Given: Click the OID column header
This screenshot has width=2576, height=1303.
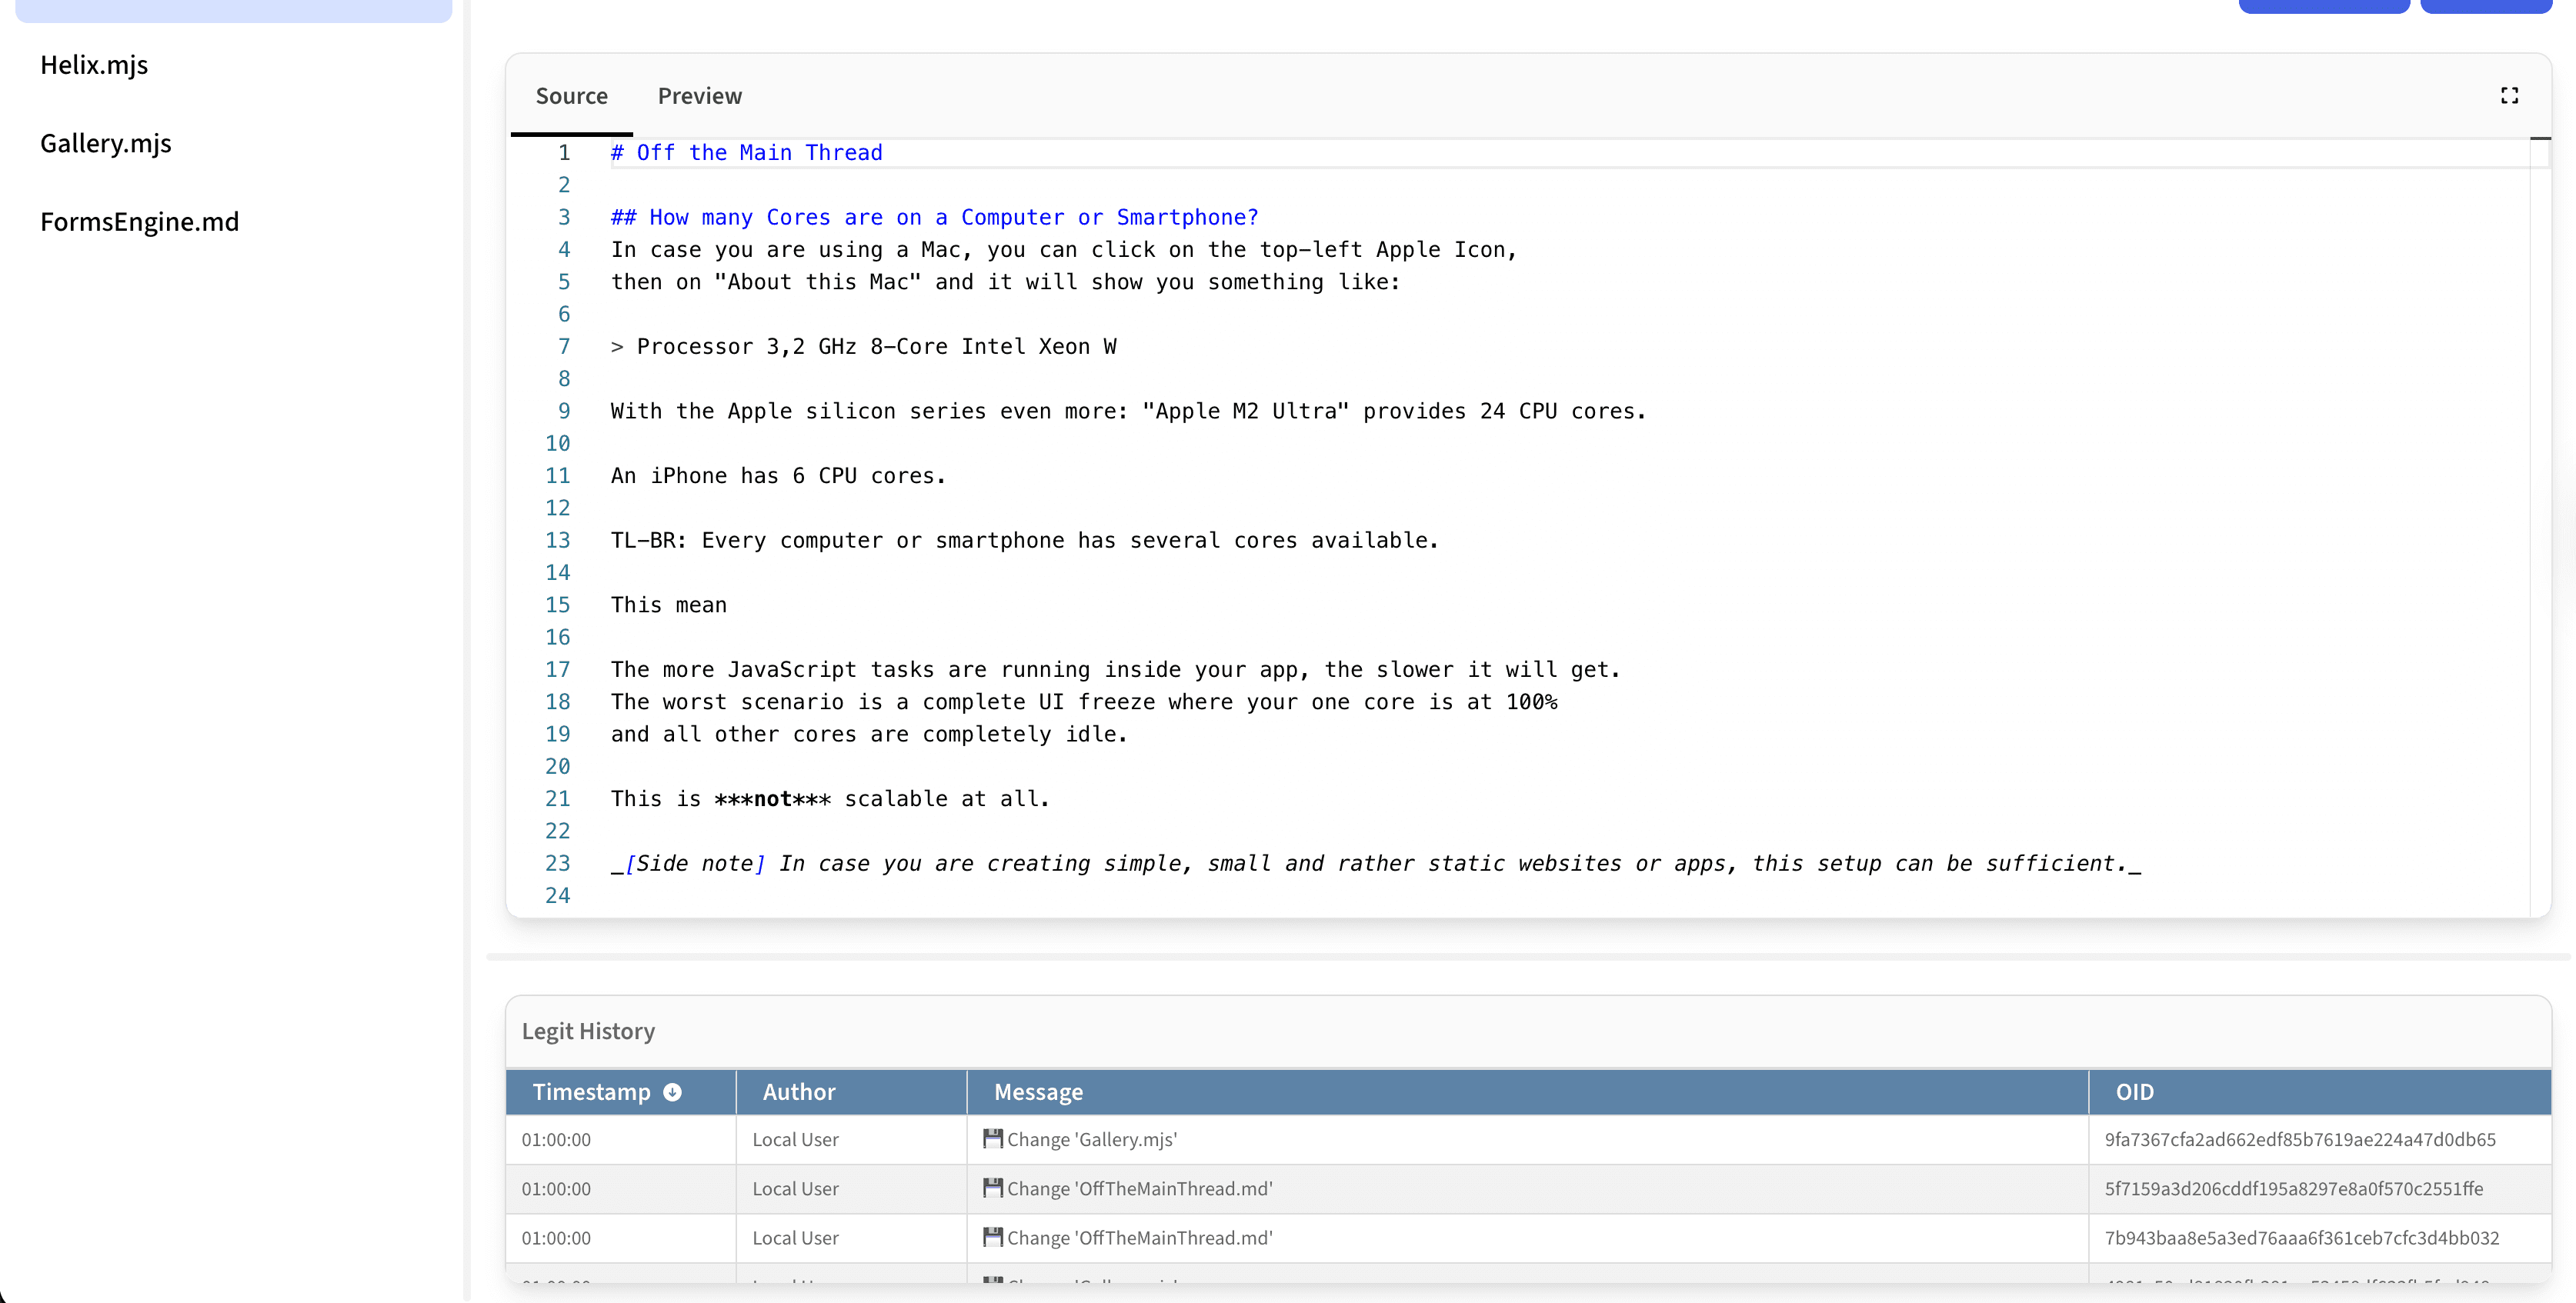Looking at the screenshot, I should point(2134,1092).
